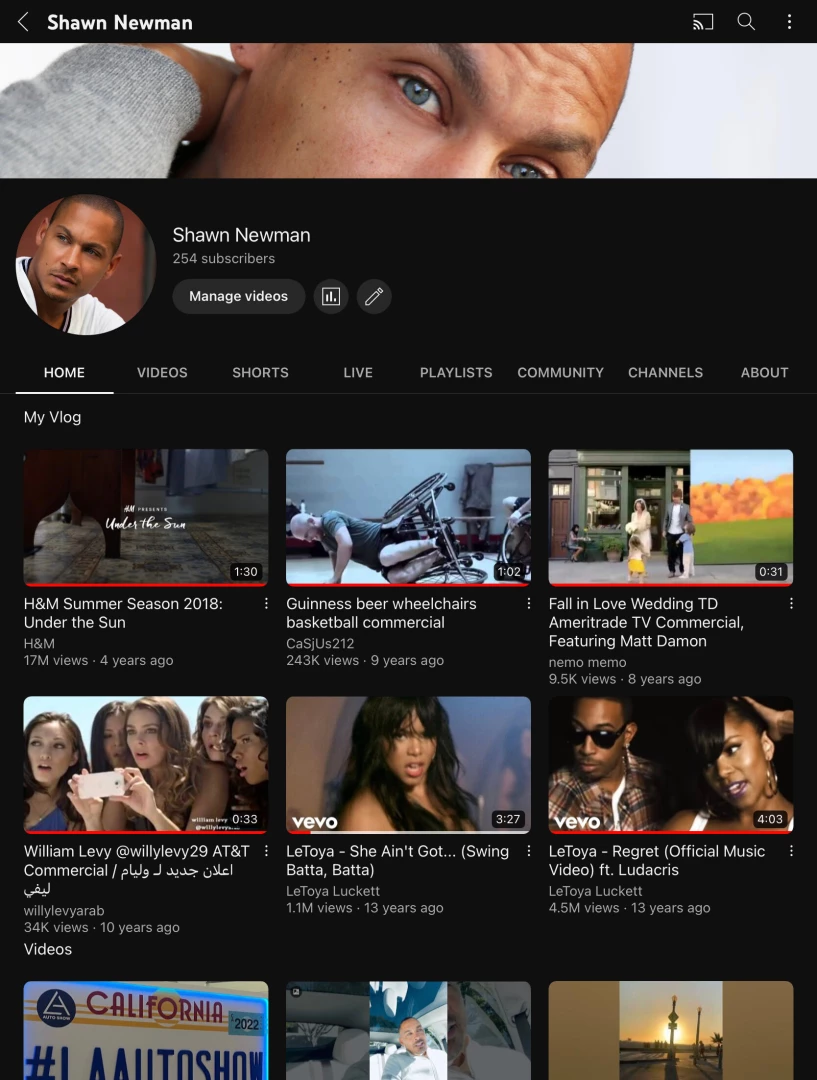Click the 'CaSjUs212' channel name

pos(320,643)
